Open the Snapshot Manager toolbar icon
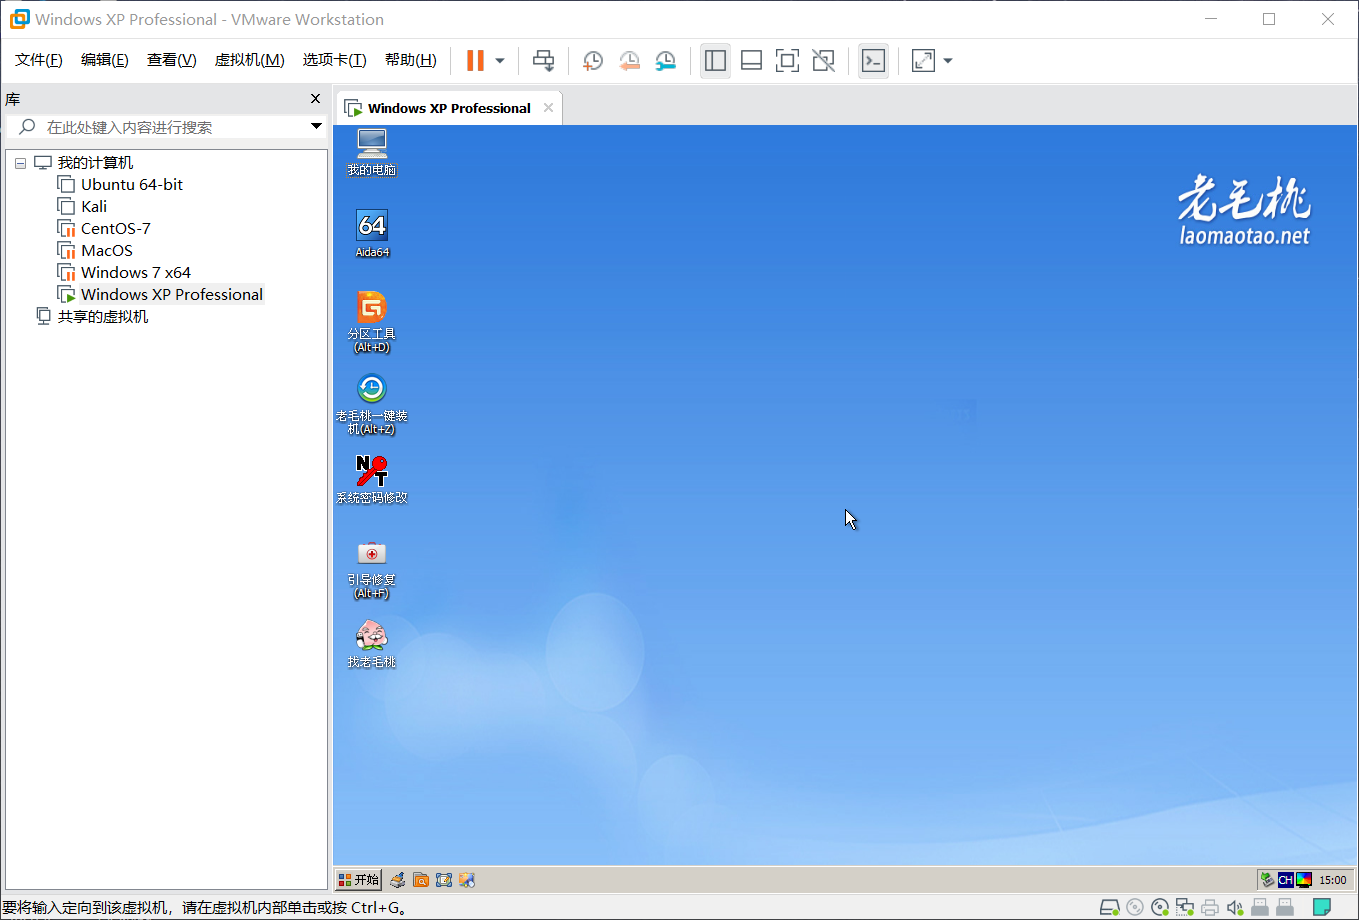Screen dimensions: 1359x920 (x=666, y=60)
